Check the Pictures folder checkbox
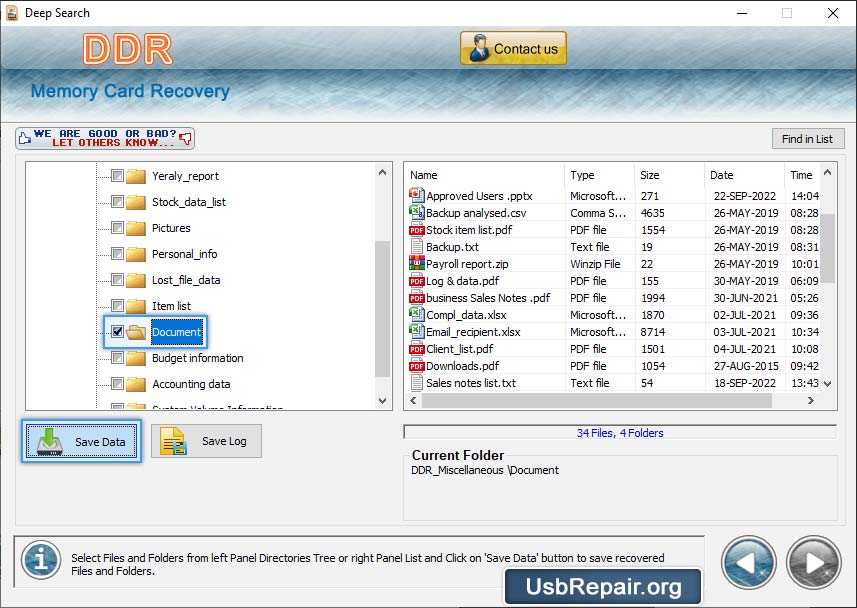This screenshot has width=857, height=608. [117, 227]
